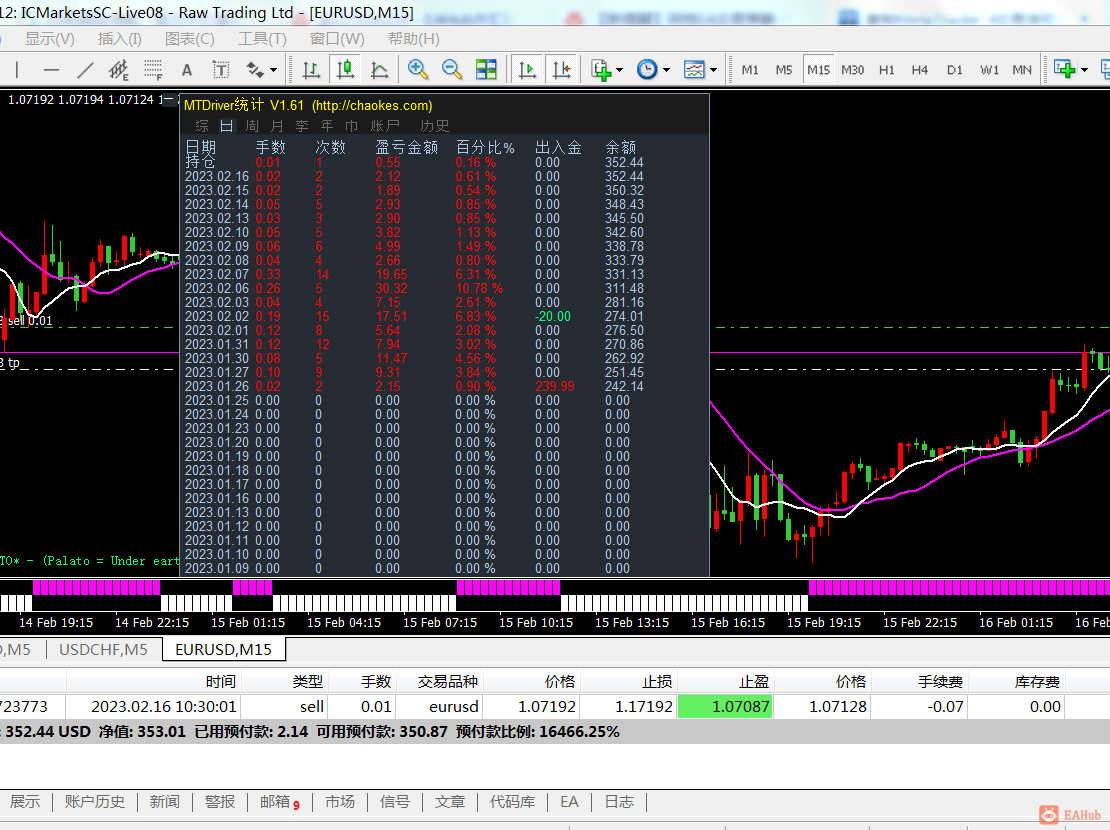
Task: Open the 显示(V) menu
Action: 50,39
